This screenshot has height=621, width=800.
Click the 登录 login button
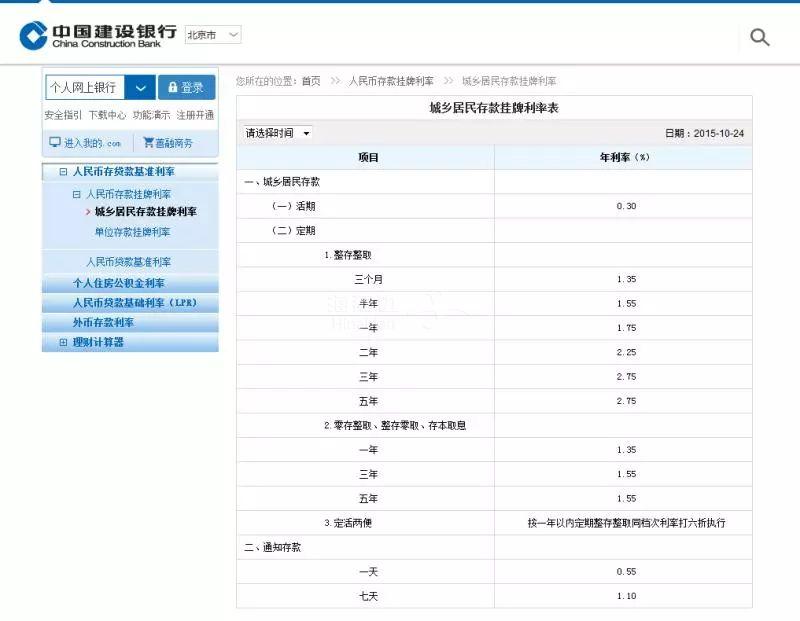pos(186,88)
